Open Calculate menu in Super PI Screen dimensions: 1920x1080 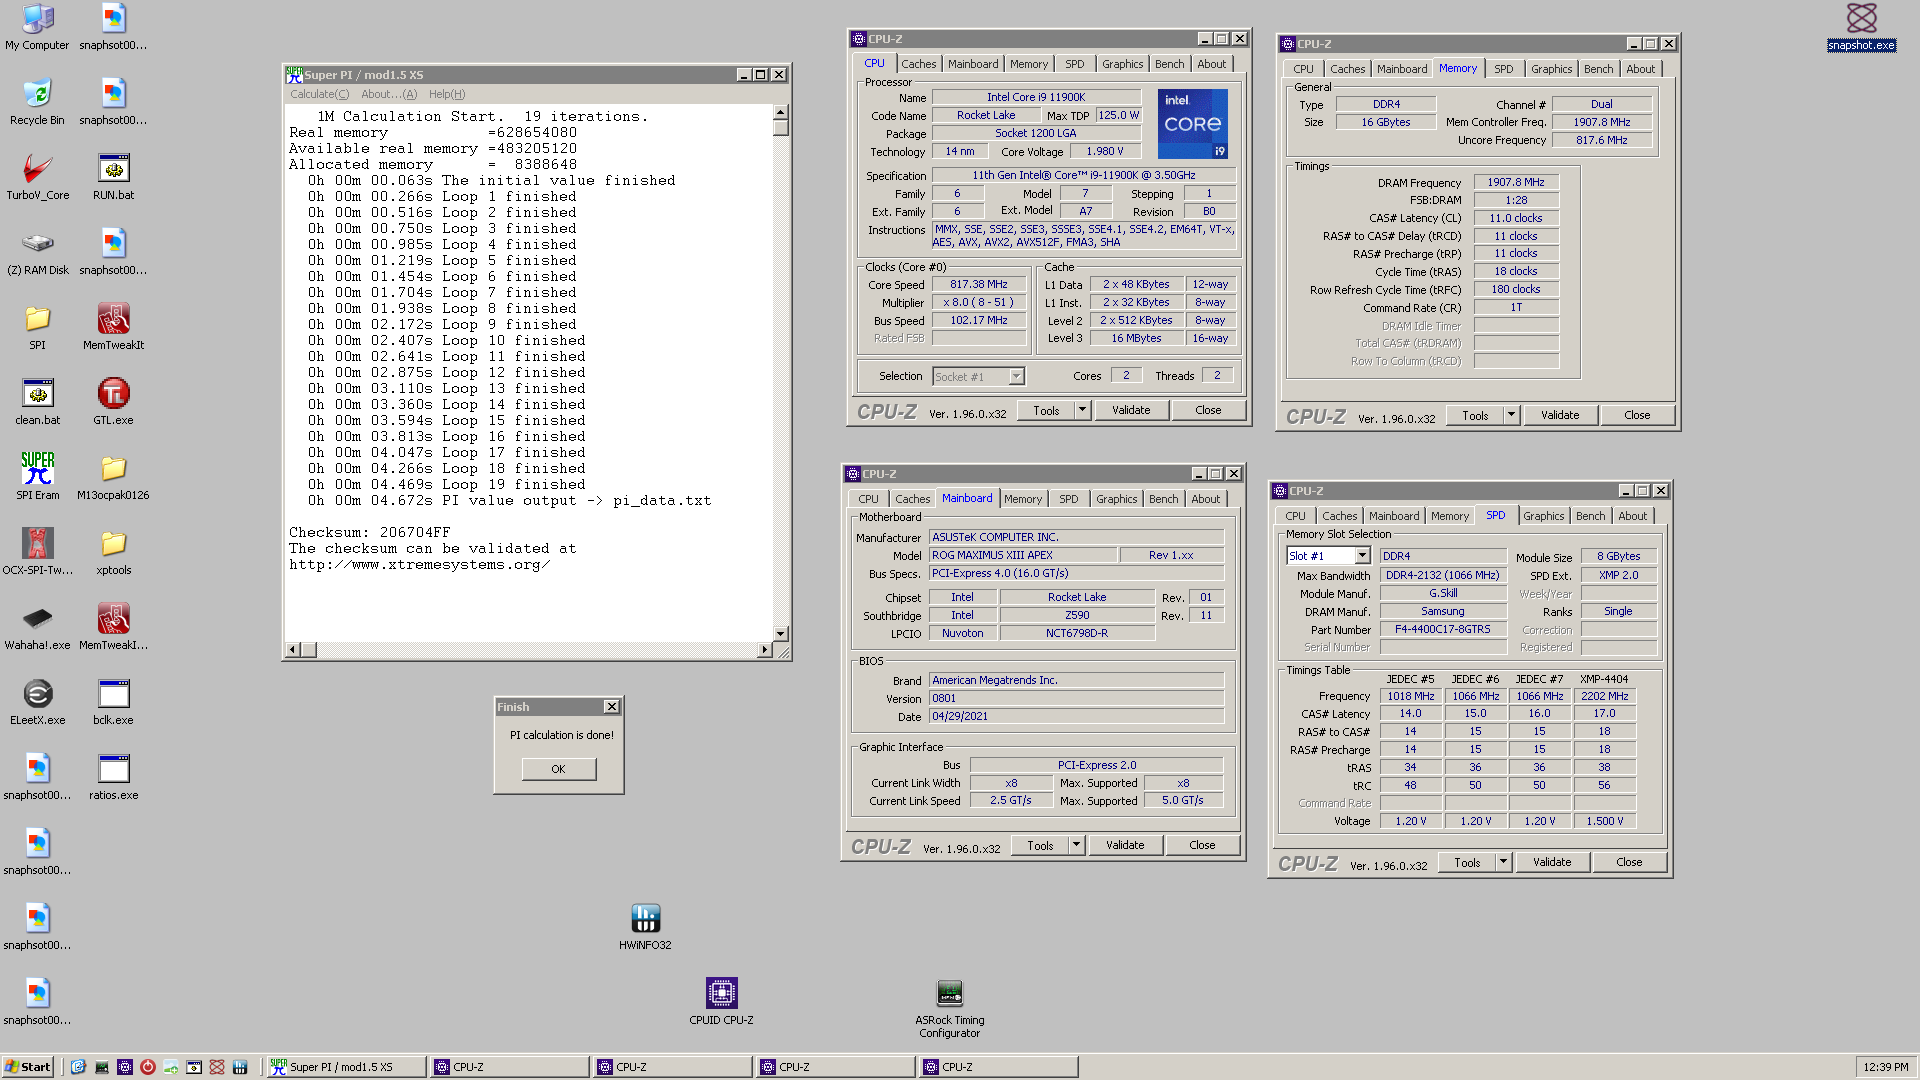tap(319, 94)
